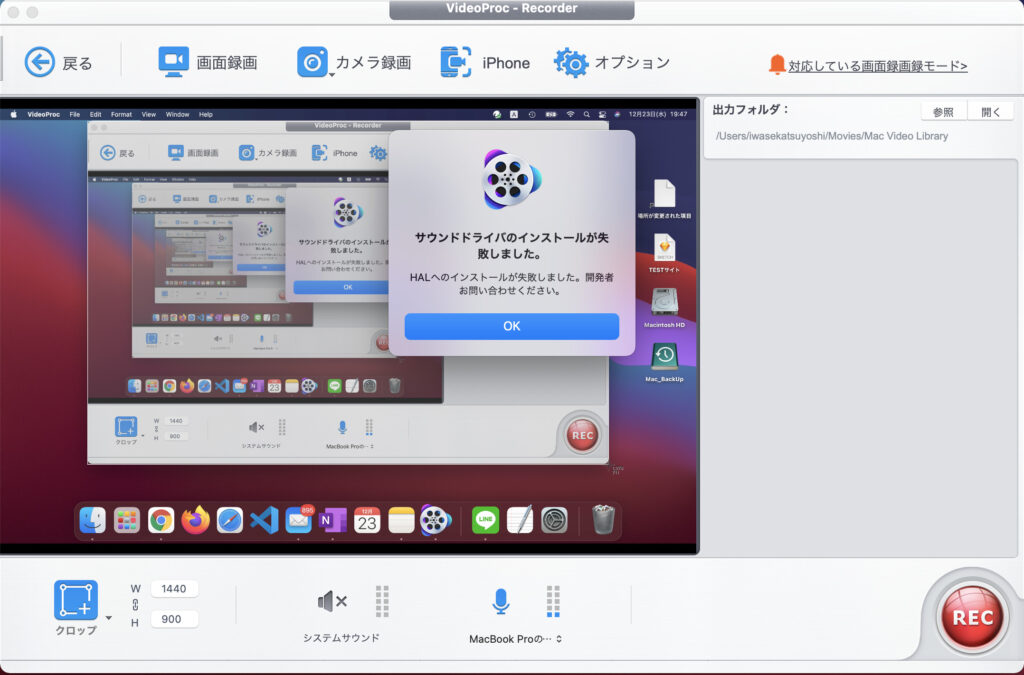Click 参照 to browse output folder

coord(943,112)
